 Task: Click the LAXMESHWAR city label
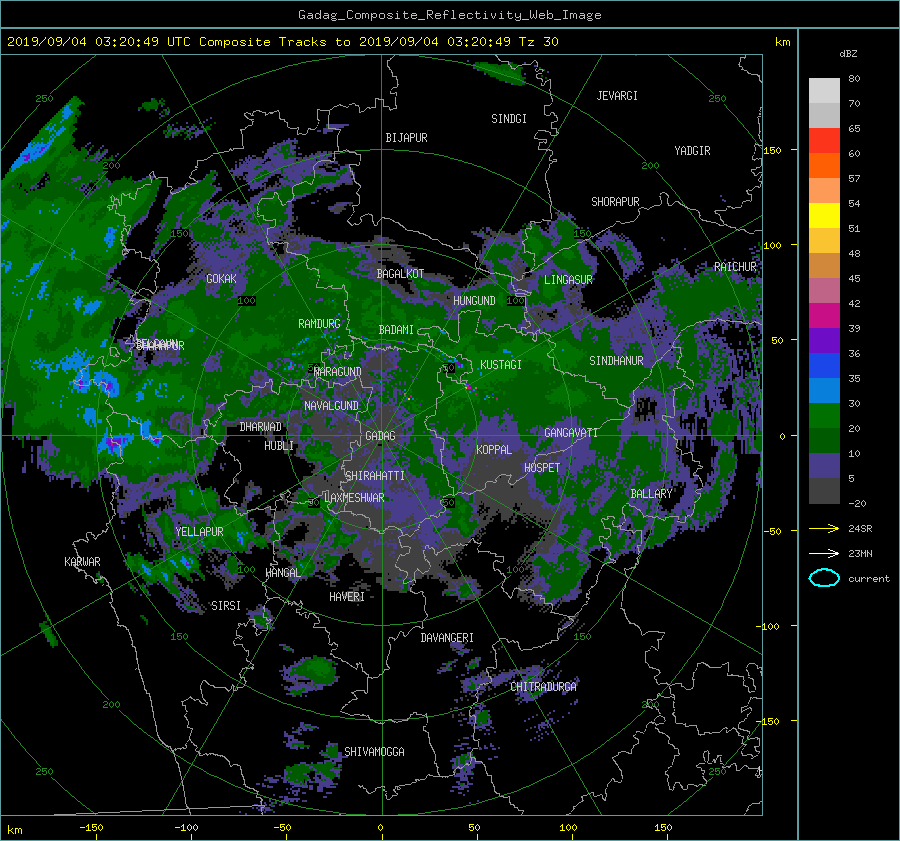(x=354, y=498)
